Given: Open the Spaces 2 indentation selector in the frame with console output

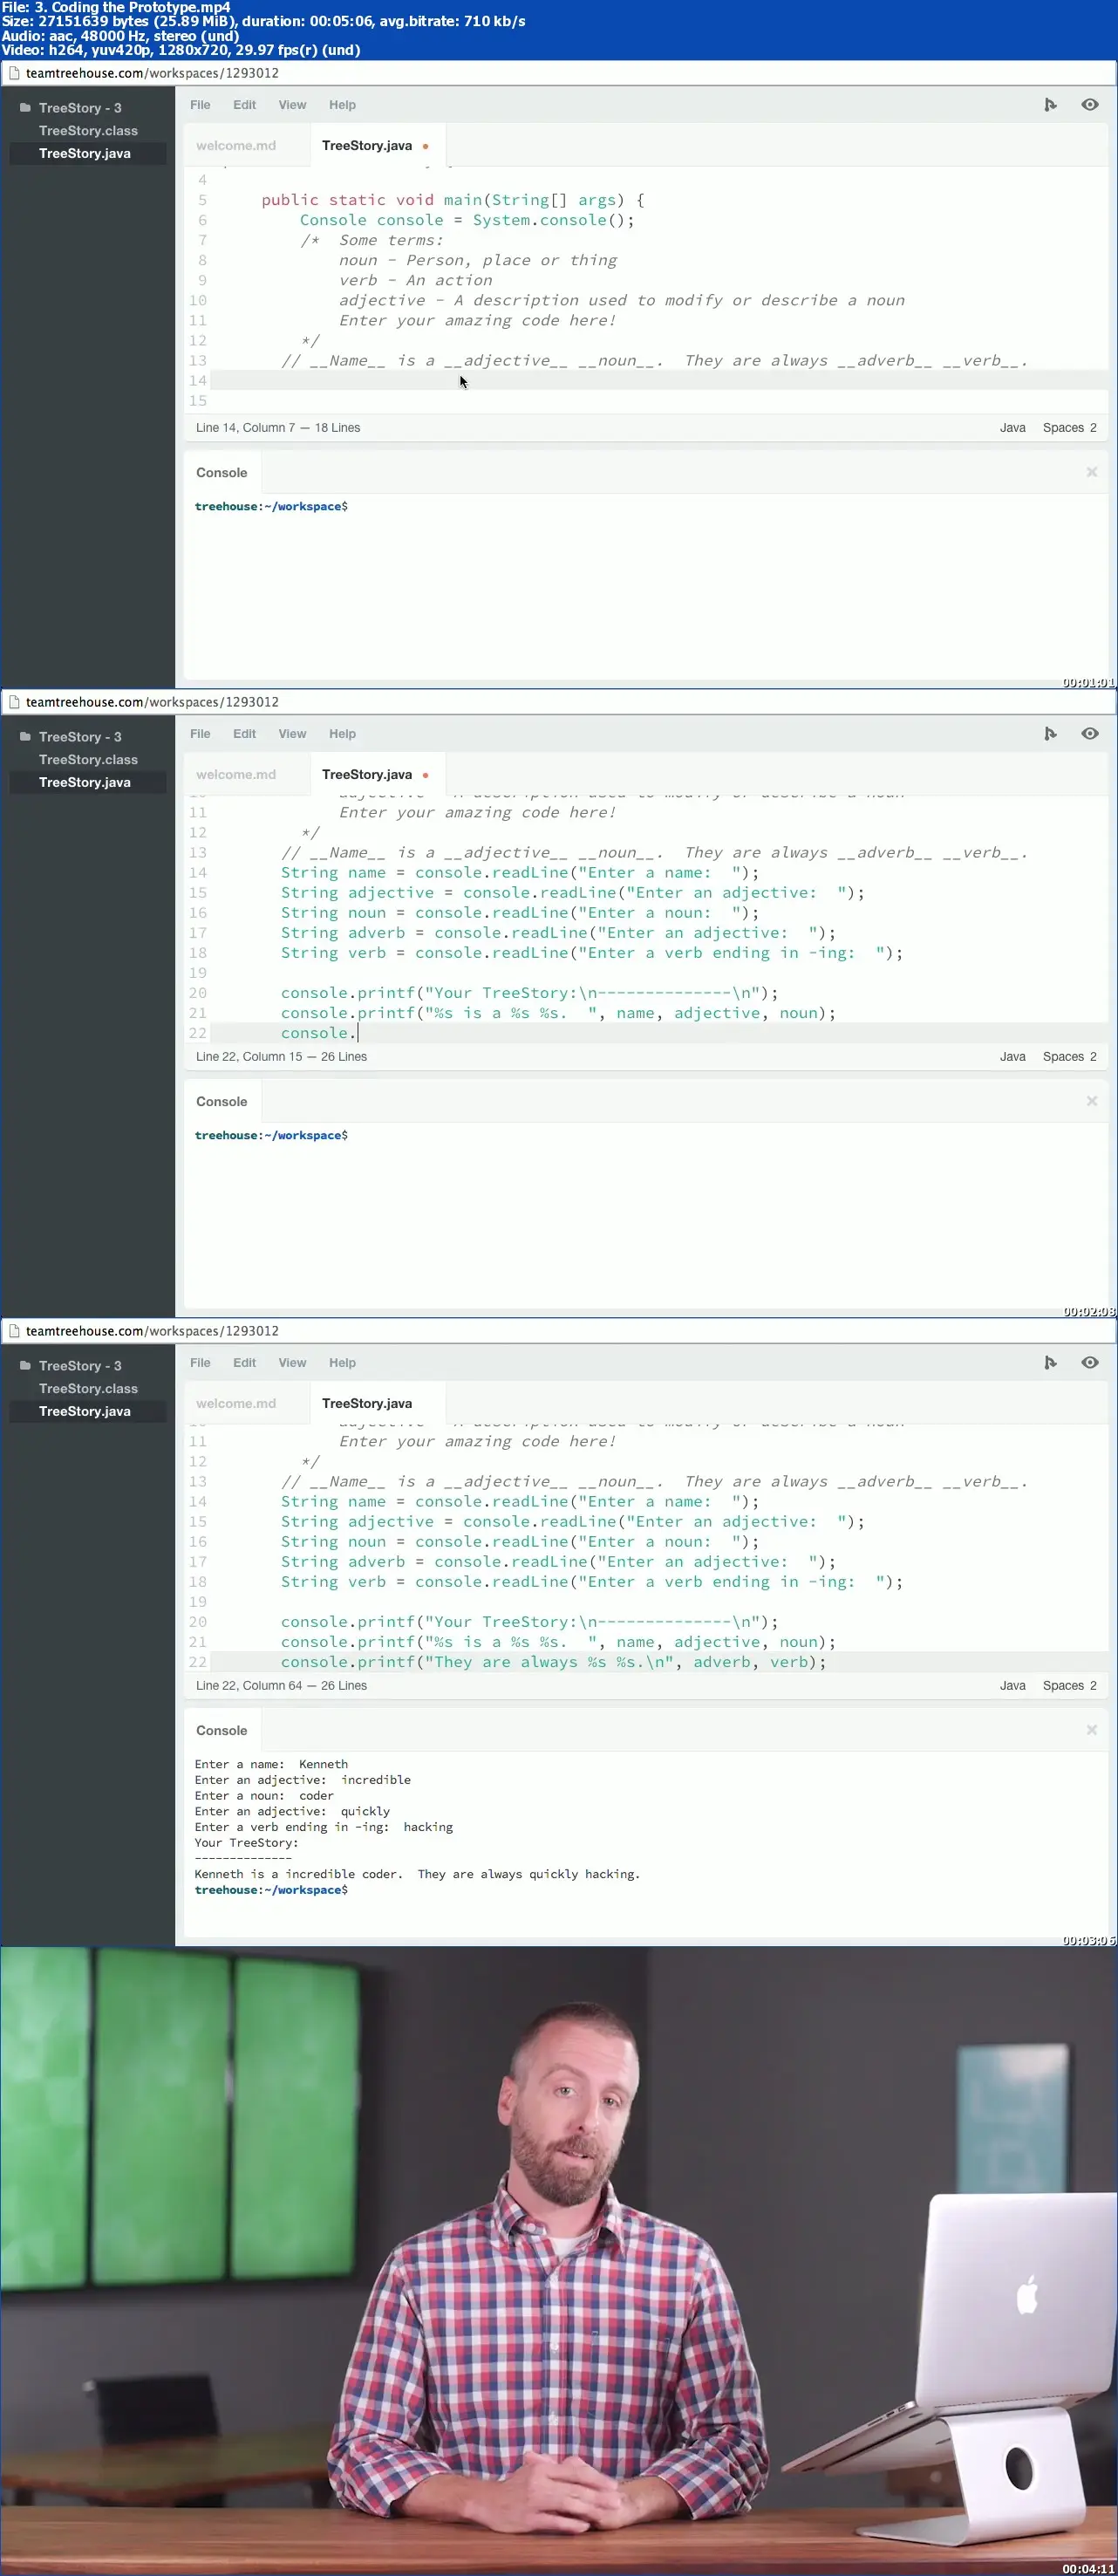Looking at the screenshot, I should point(1069,1686).
